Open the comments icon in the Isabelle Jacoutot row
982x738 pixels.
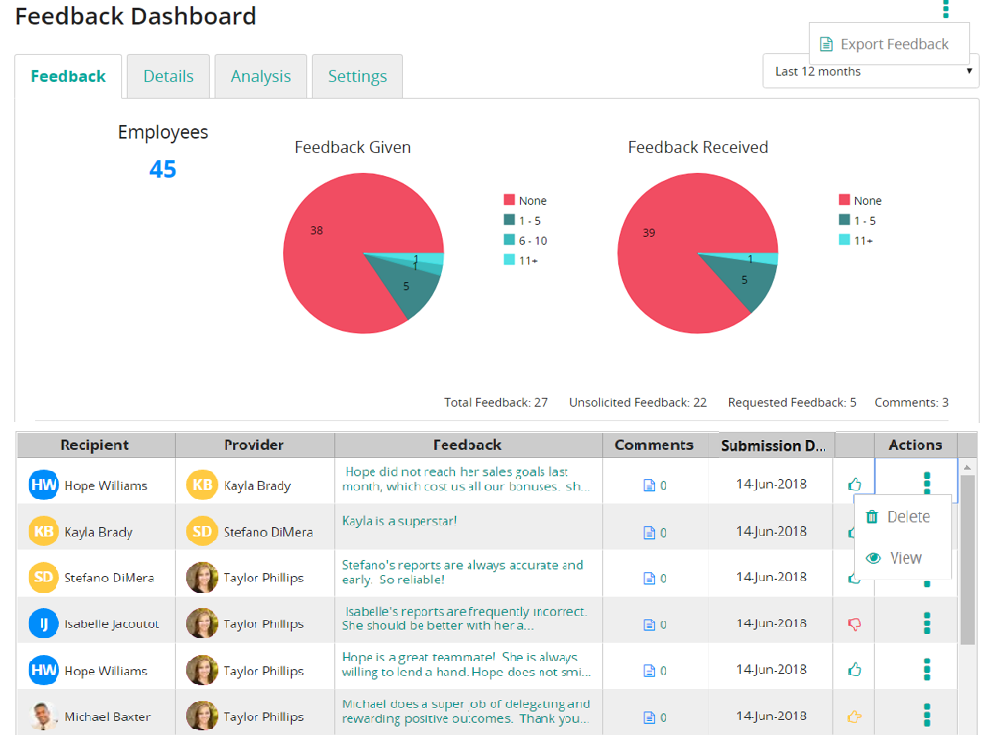click(x=649, y=625)
